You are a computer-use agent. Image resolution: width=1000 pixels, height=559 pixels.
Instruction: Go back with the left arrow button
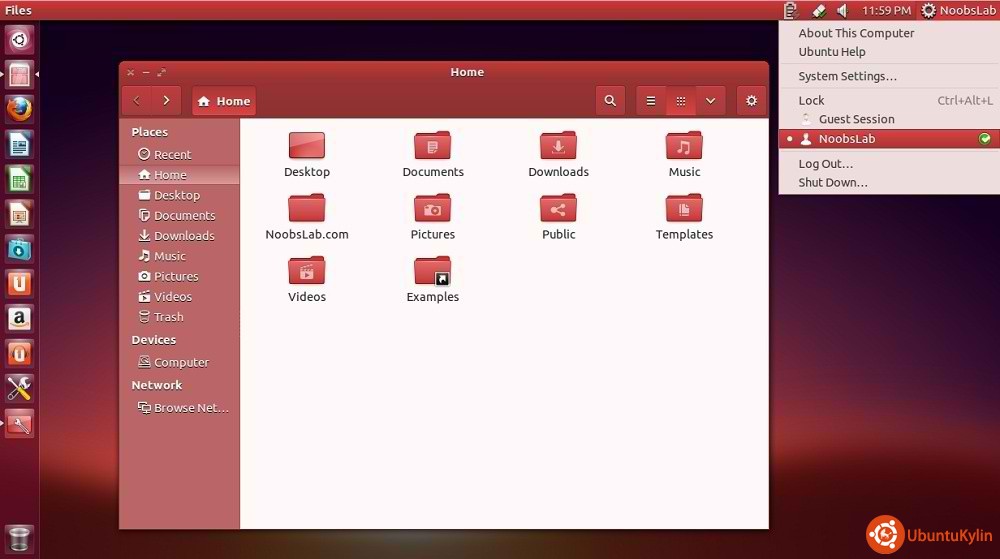(137, 101)
